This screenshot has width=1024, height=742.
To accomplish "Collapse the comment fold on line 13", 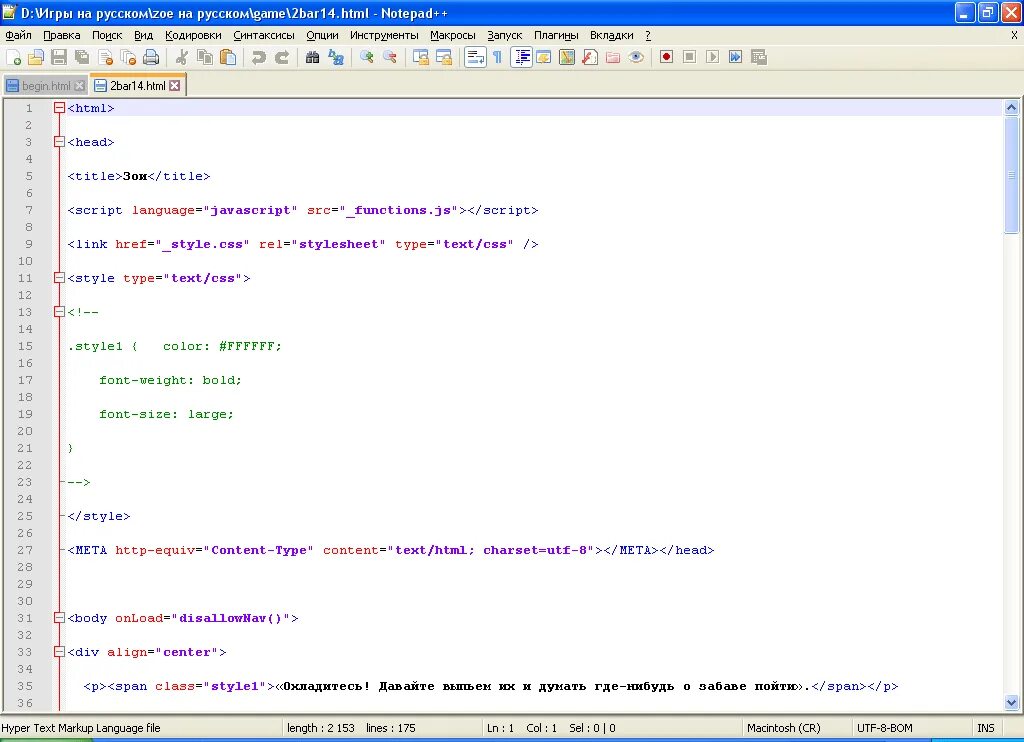I will click(x=59, y=312).
